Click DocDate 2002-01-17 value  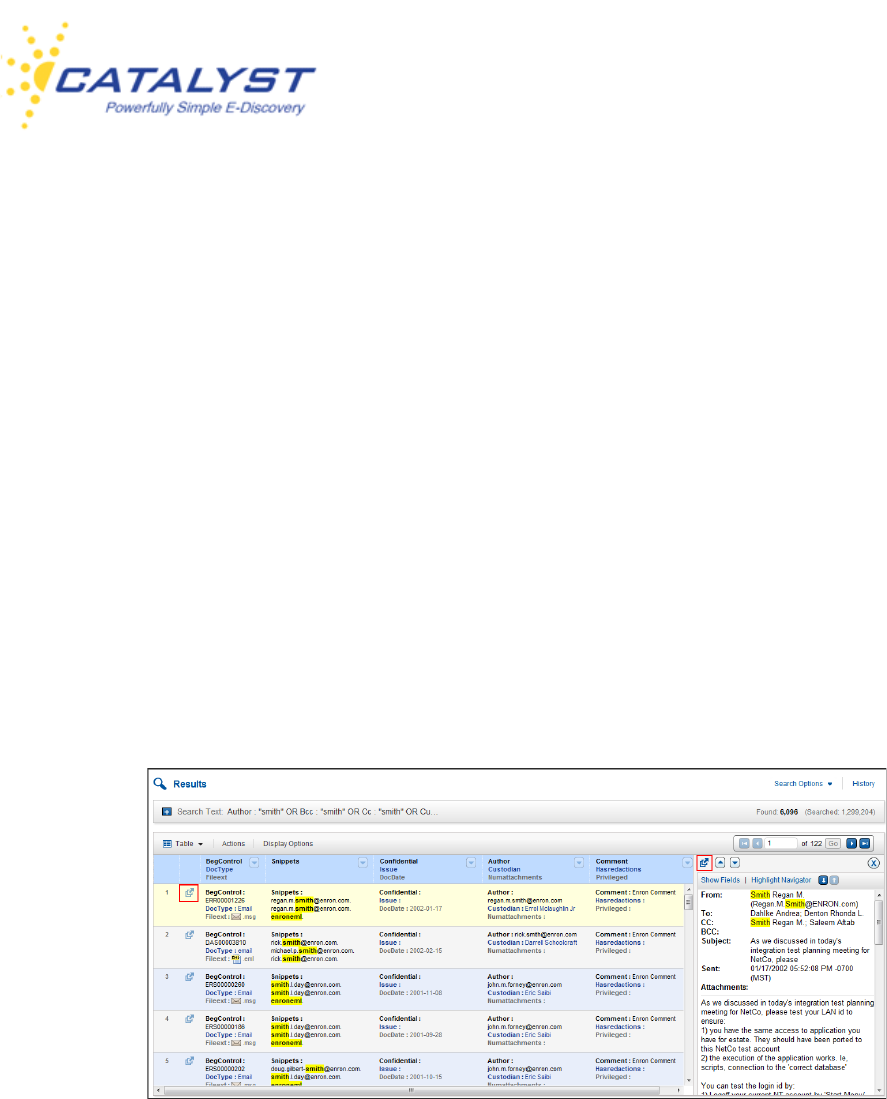[425, 909]
